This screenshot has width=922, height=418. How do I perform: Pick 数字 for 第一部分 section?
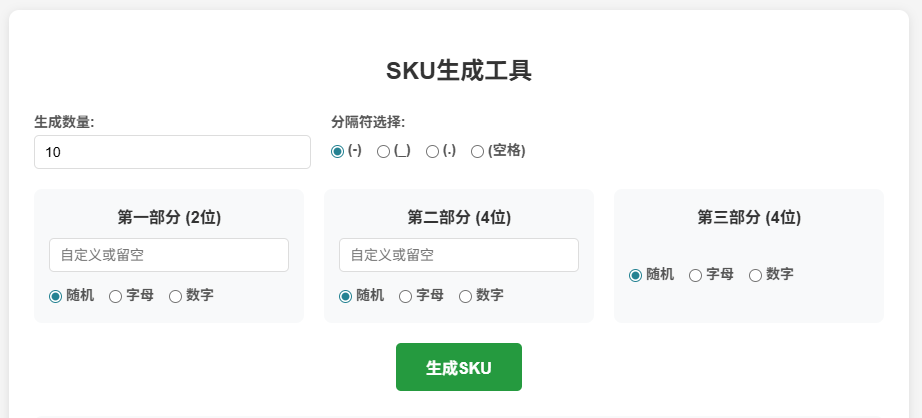pos(176,296)
